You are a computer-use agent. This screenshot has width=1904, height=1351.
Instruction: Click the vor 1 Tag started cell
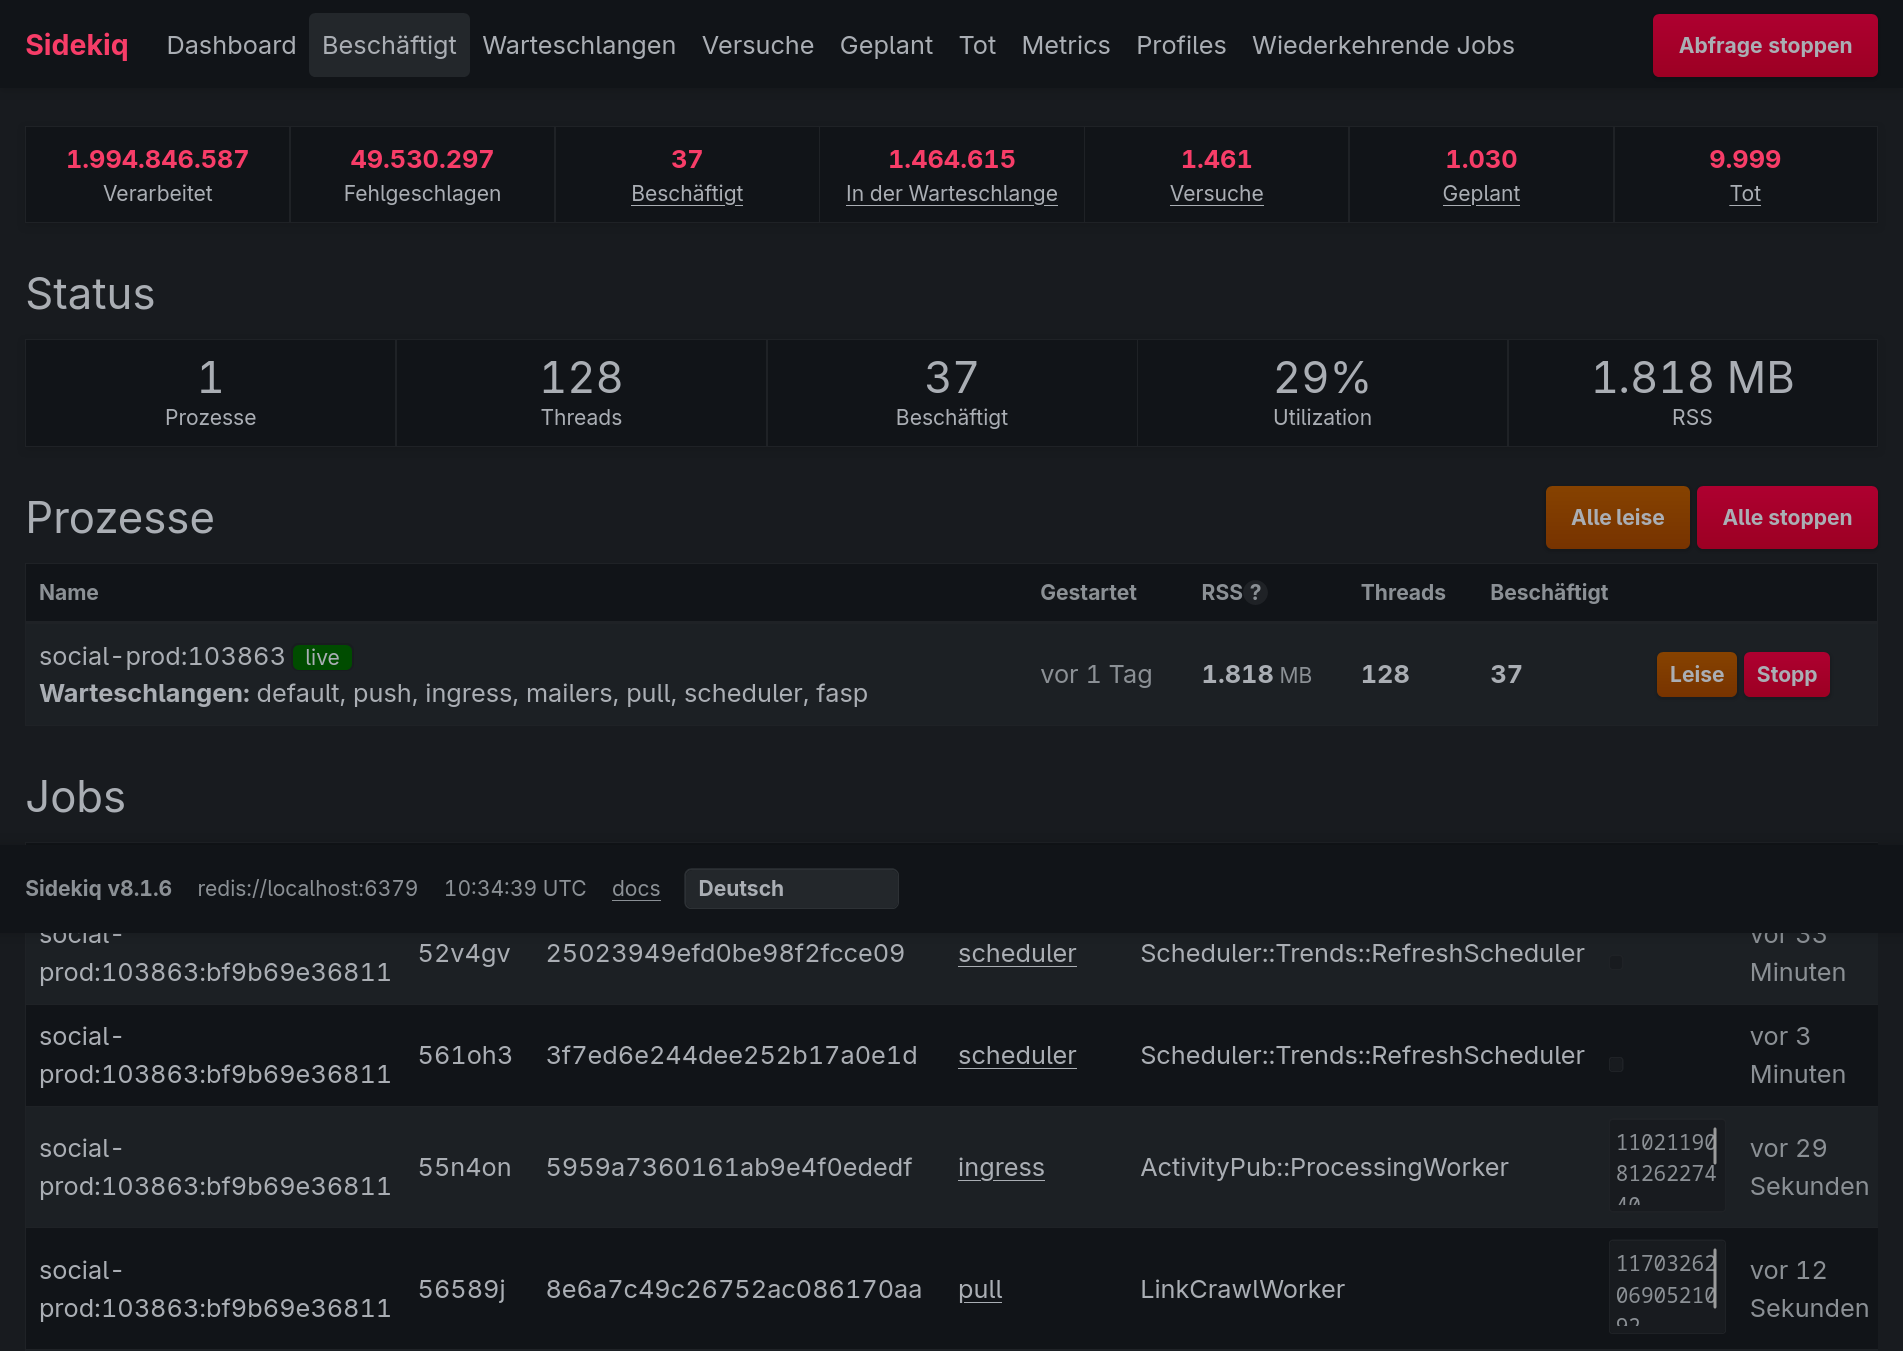point(1096,674)
